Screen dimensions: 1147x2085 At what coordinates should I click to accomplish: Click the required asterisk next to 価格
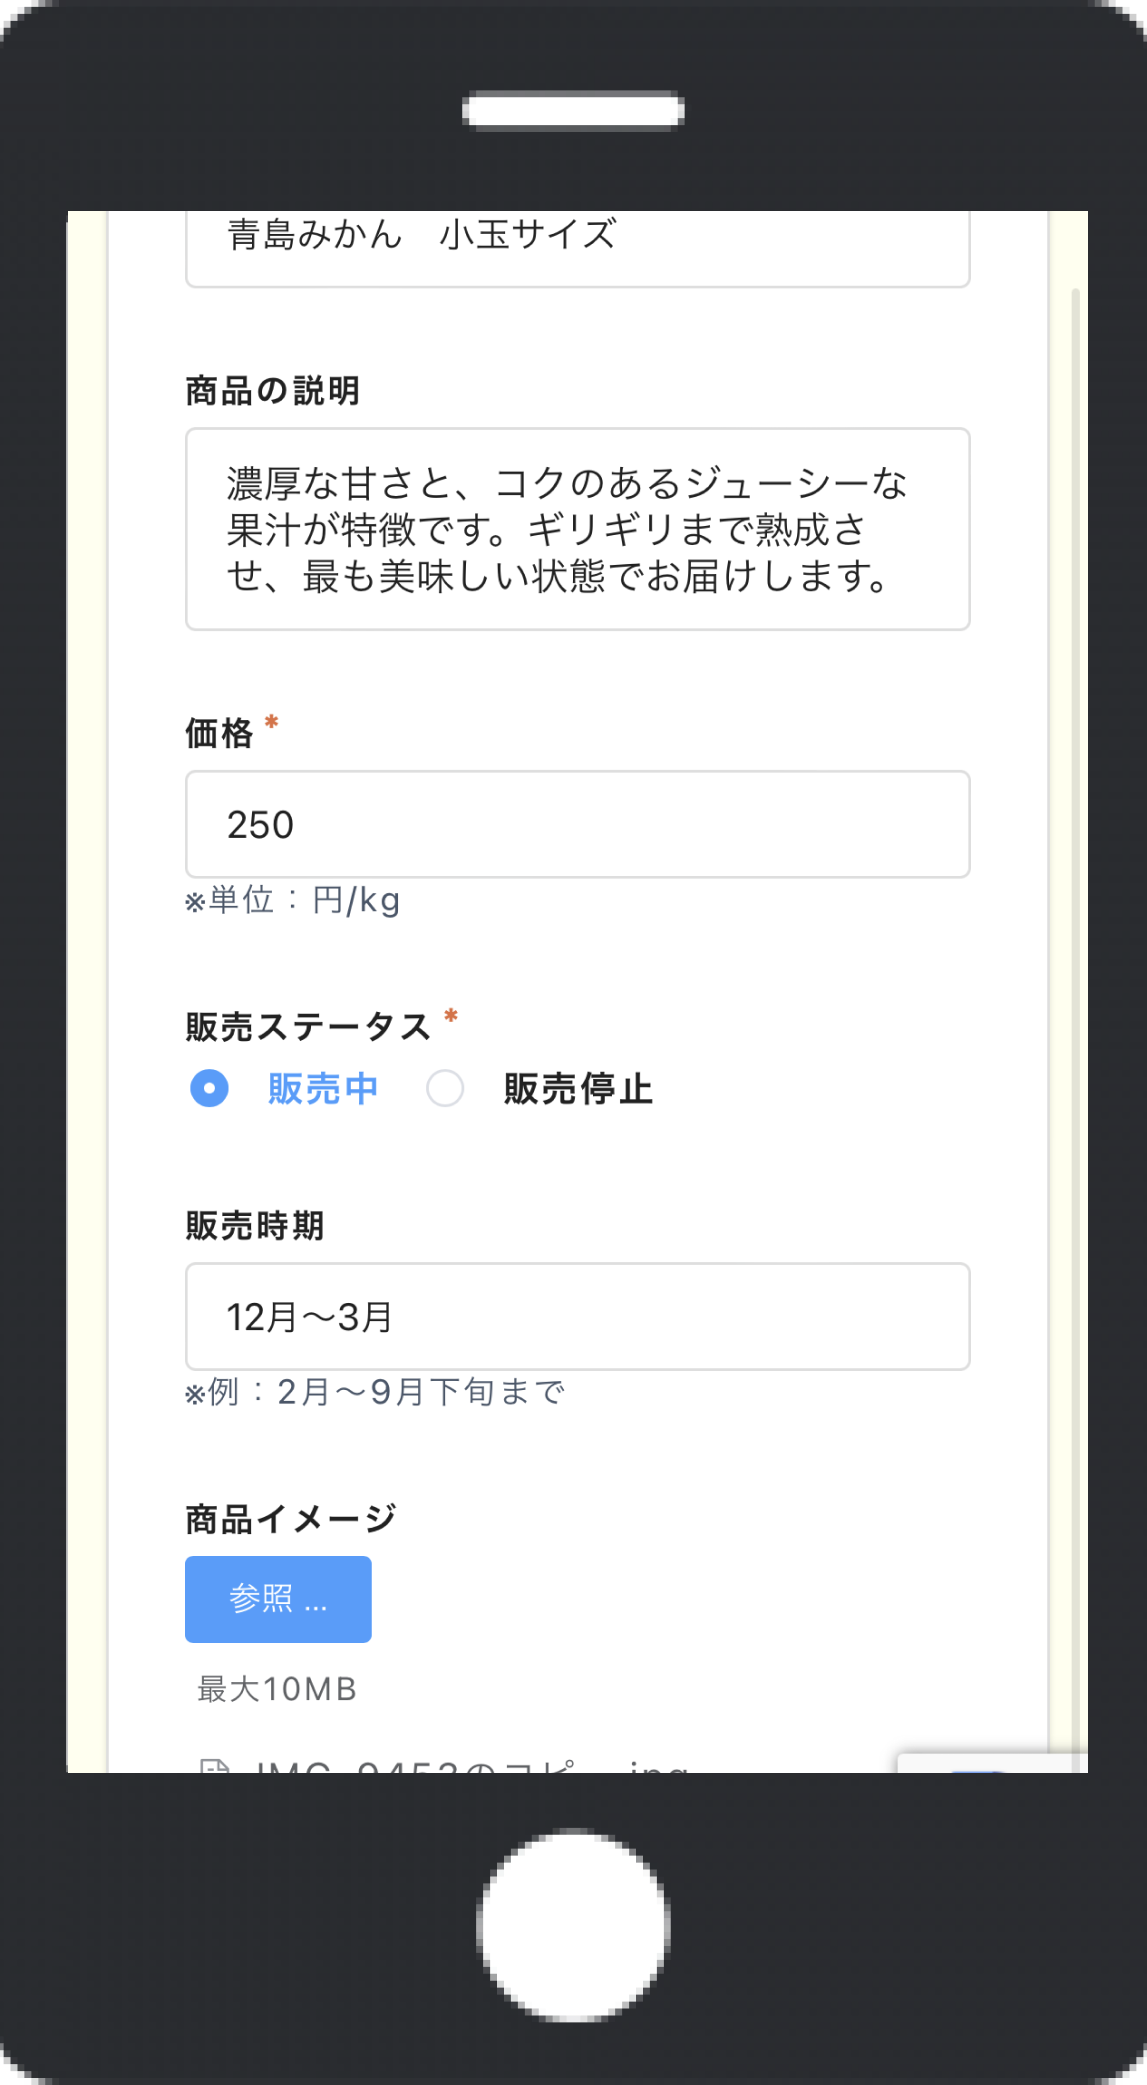pyautogui.click(x=271, y=723)
